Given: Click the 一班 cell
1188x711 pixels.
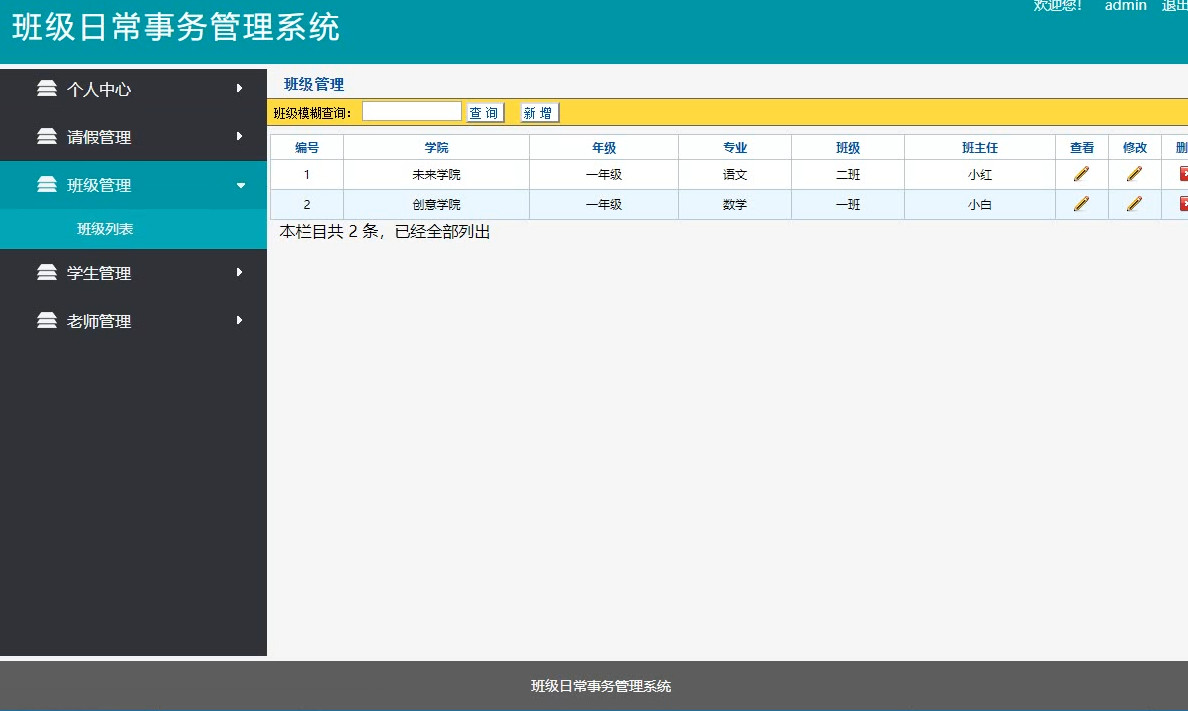Looking at the screenshot, I should coord(848,204).
